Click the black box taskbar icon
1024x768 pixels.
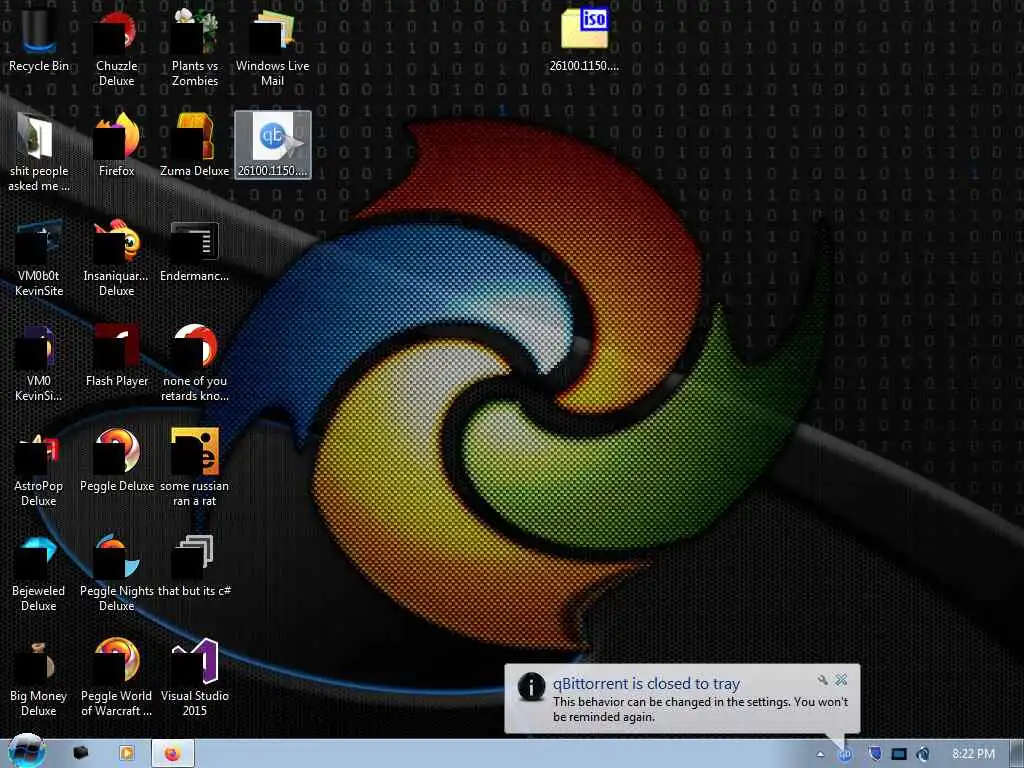point(81,753)
